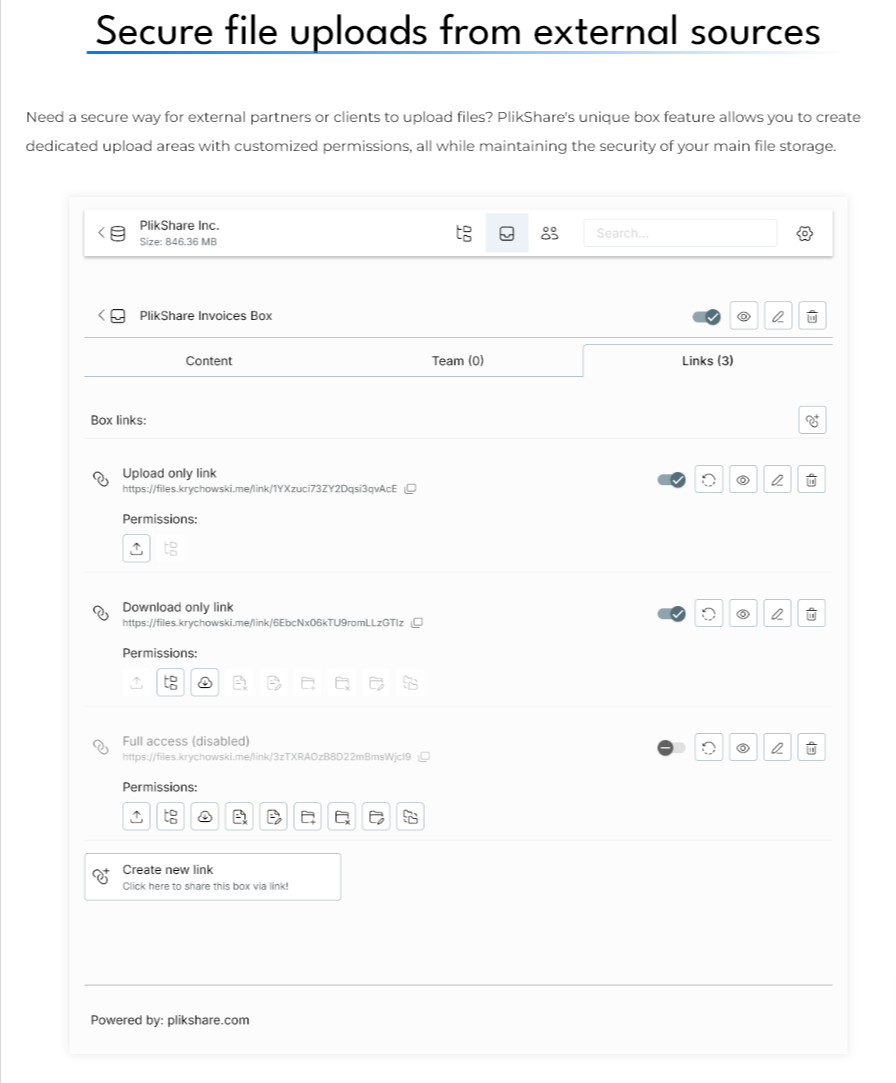Toggle rename-folder permission on Download only link
This screenshot has height=1083, width=896.
click(x=376, y=682)
